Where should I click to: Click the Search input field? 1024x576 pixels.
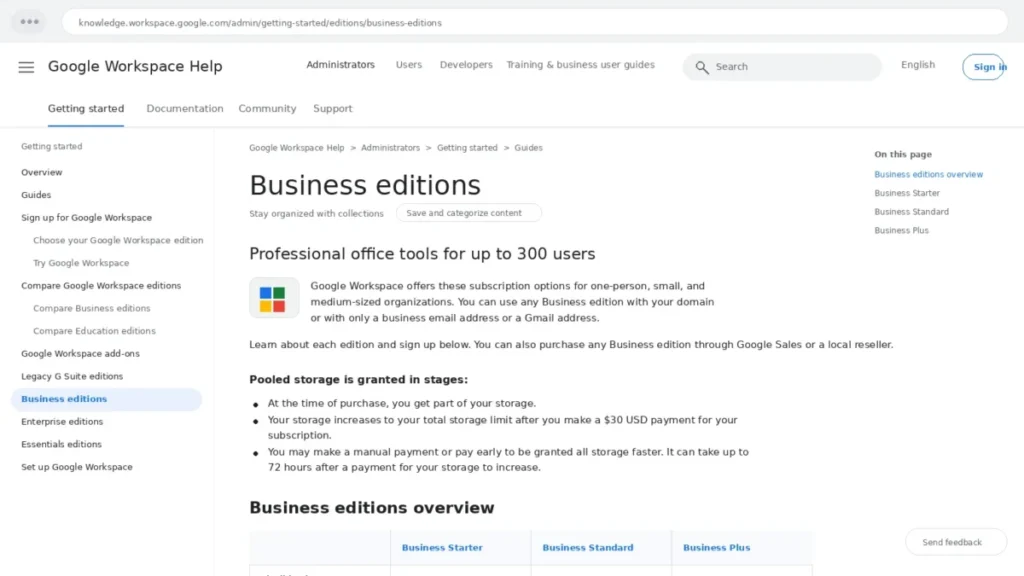click(x=782, y=67)
